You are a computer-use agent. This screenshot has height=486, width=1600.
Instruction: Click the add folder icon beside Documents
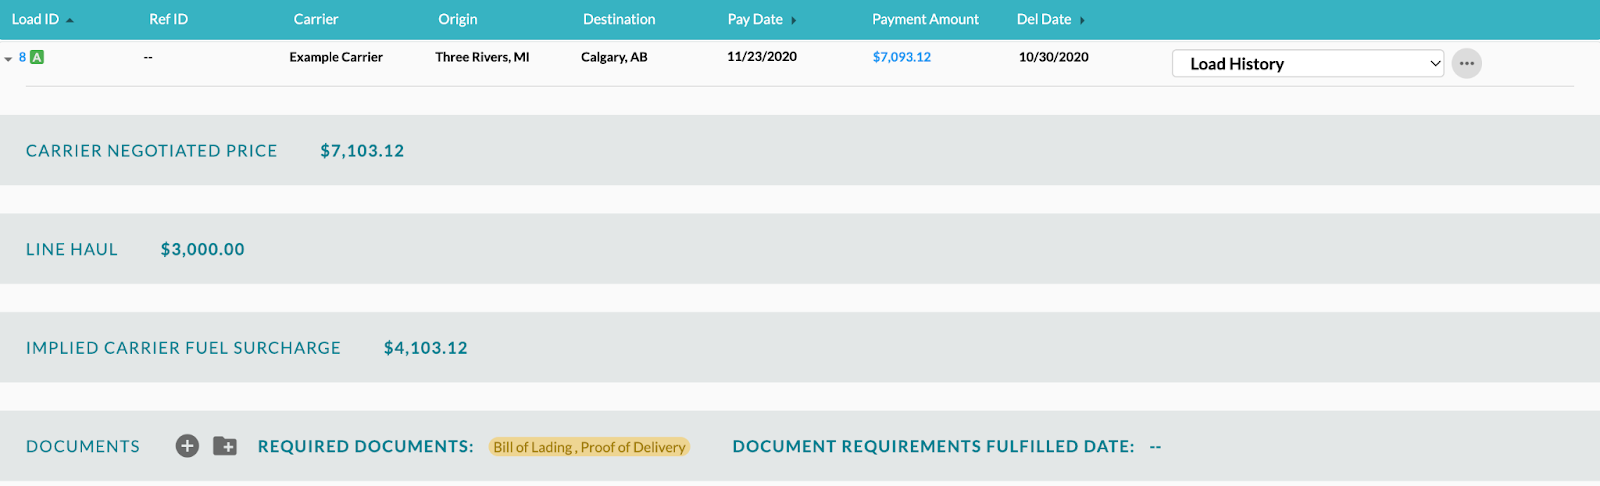pyautogui.click(x=225, y=446)
